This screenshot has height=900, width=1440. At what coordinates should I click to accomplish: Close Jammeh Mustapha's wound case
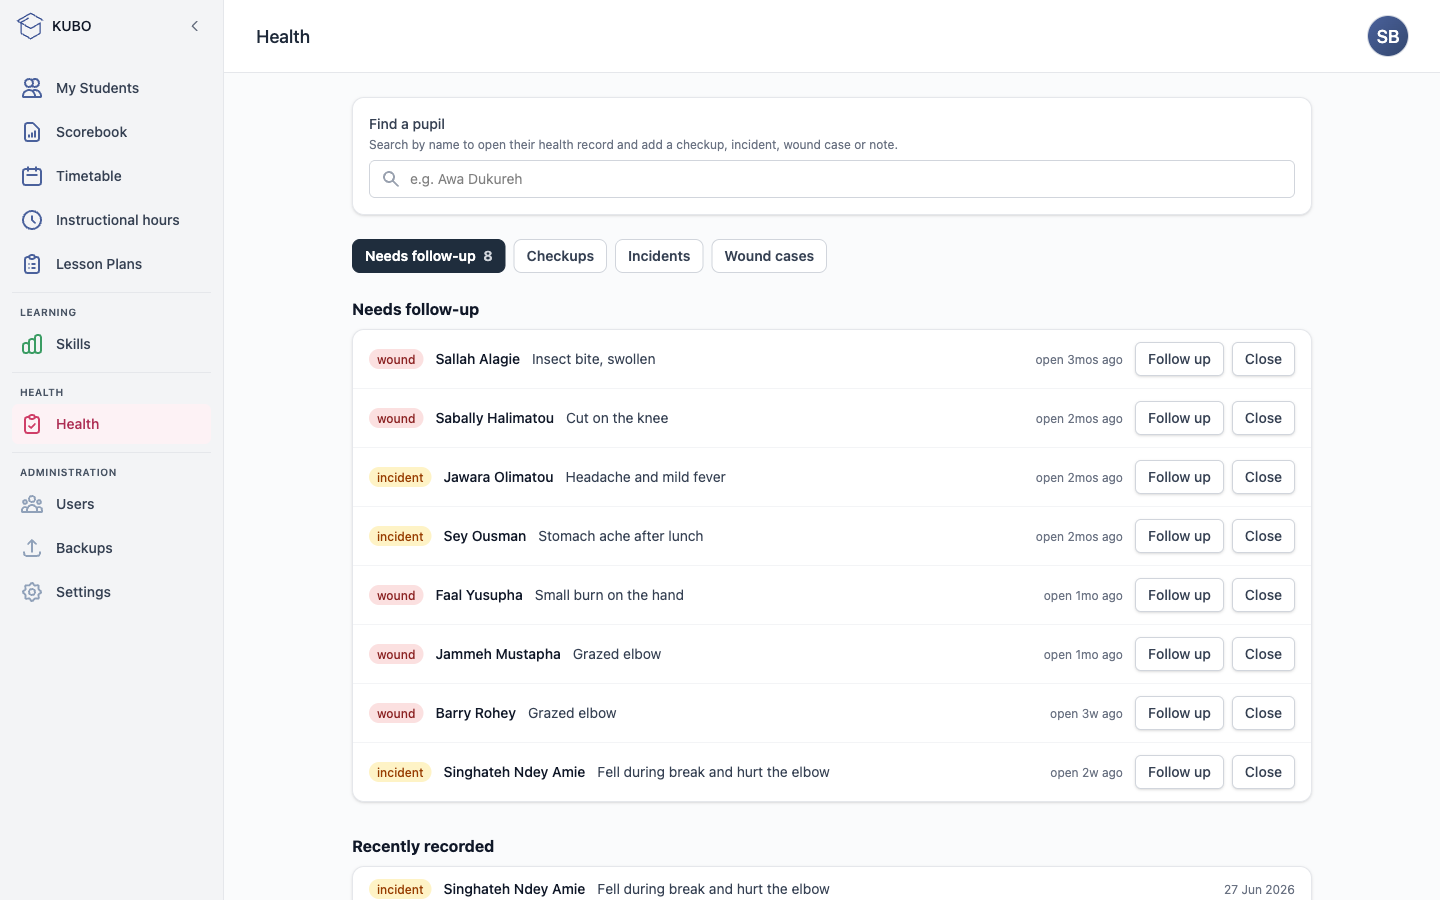pos(1263,654)
